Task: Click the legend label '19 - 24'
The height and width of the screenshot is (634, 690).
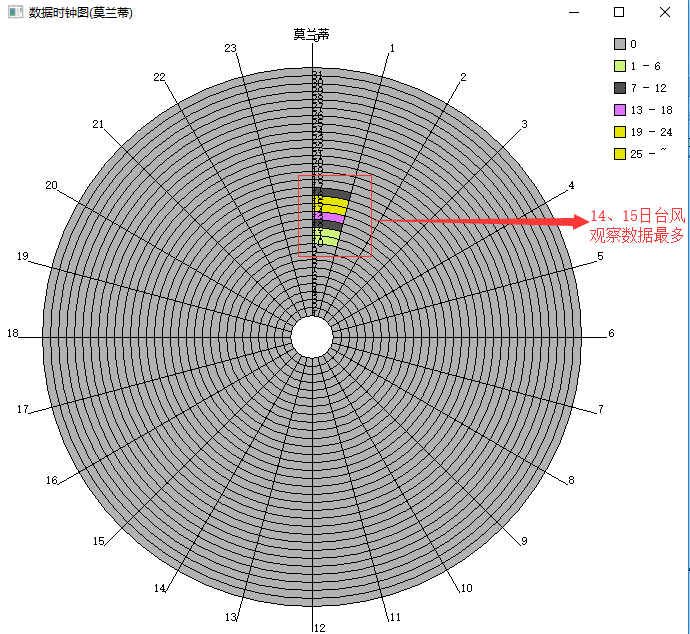Action: [x=651, y=132]
